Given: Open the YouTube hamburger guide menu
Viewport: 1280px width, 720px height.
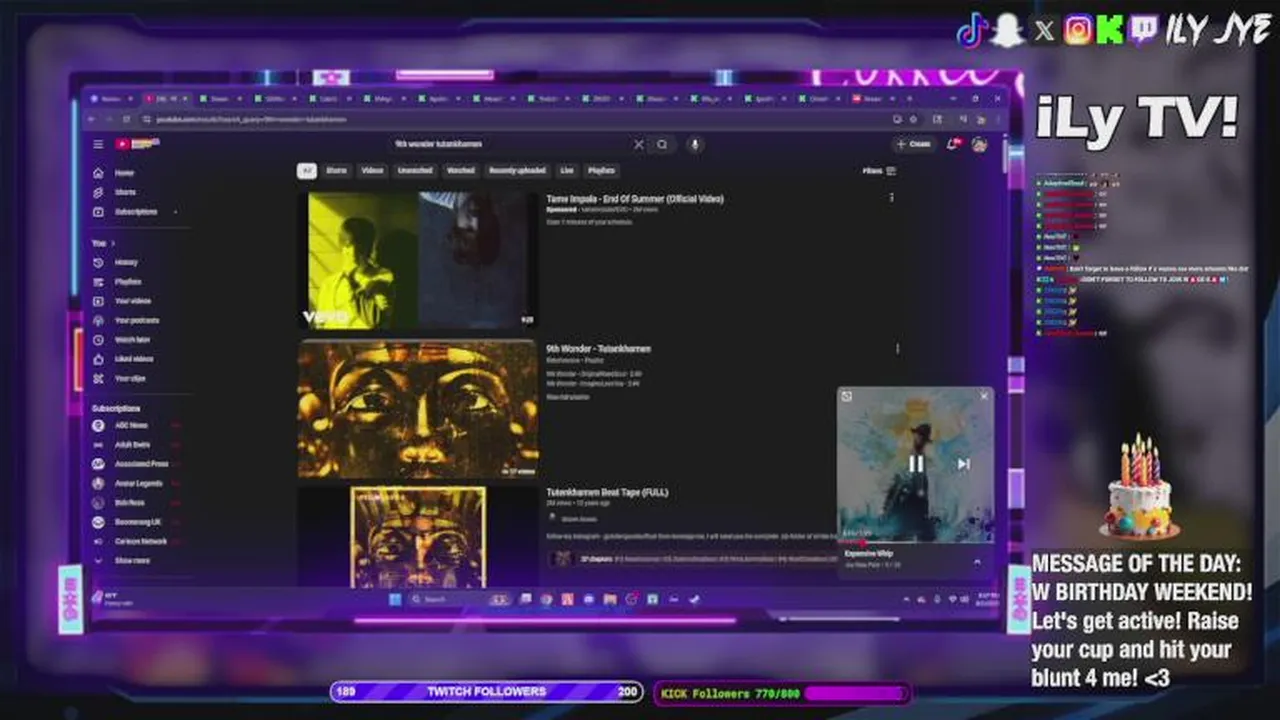Looking at the screenshot, I should pos(98,144).
